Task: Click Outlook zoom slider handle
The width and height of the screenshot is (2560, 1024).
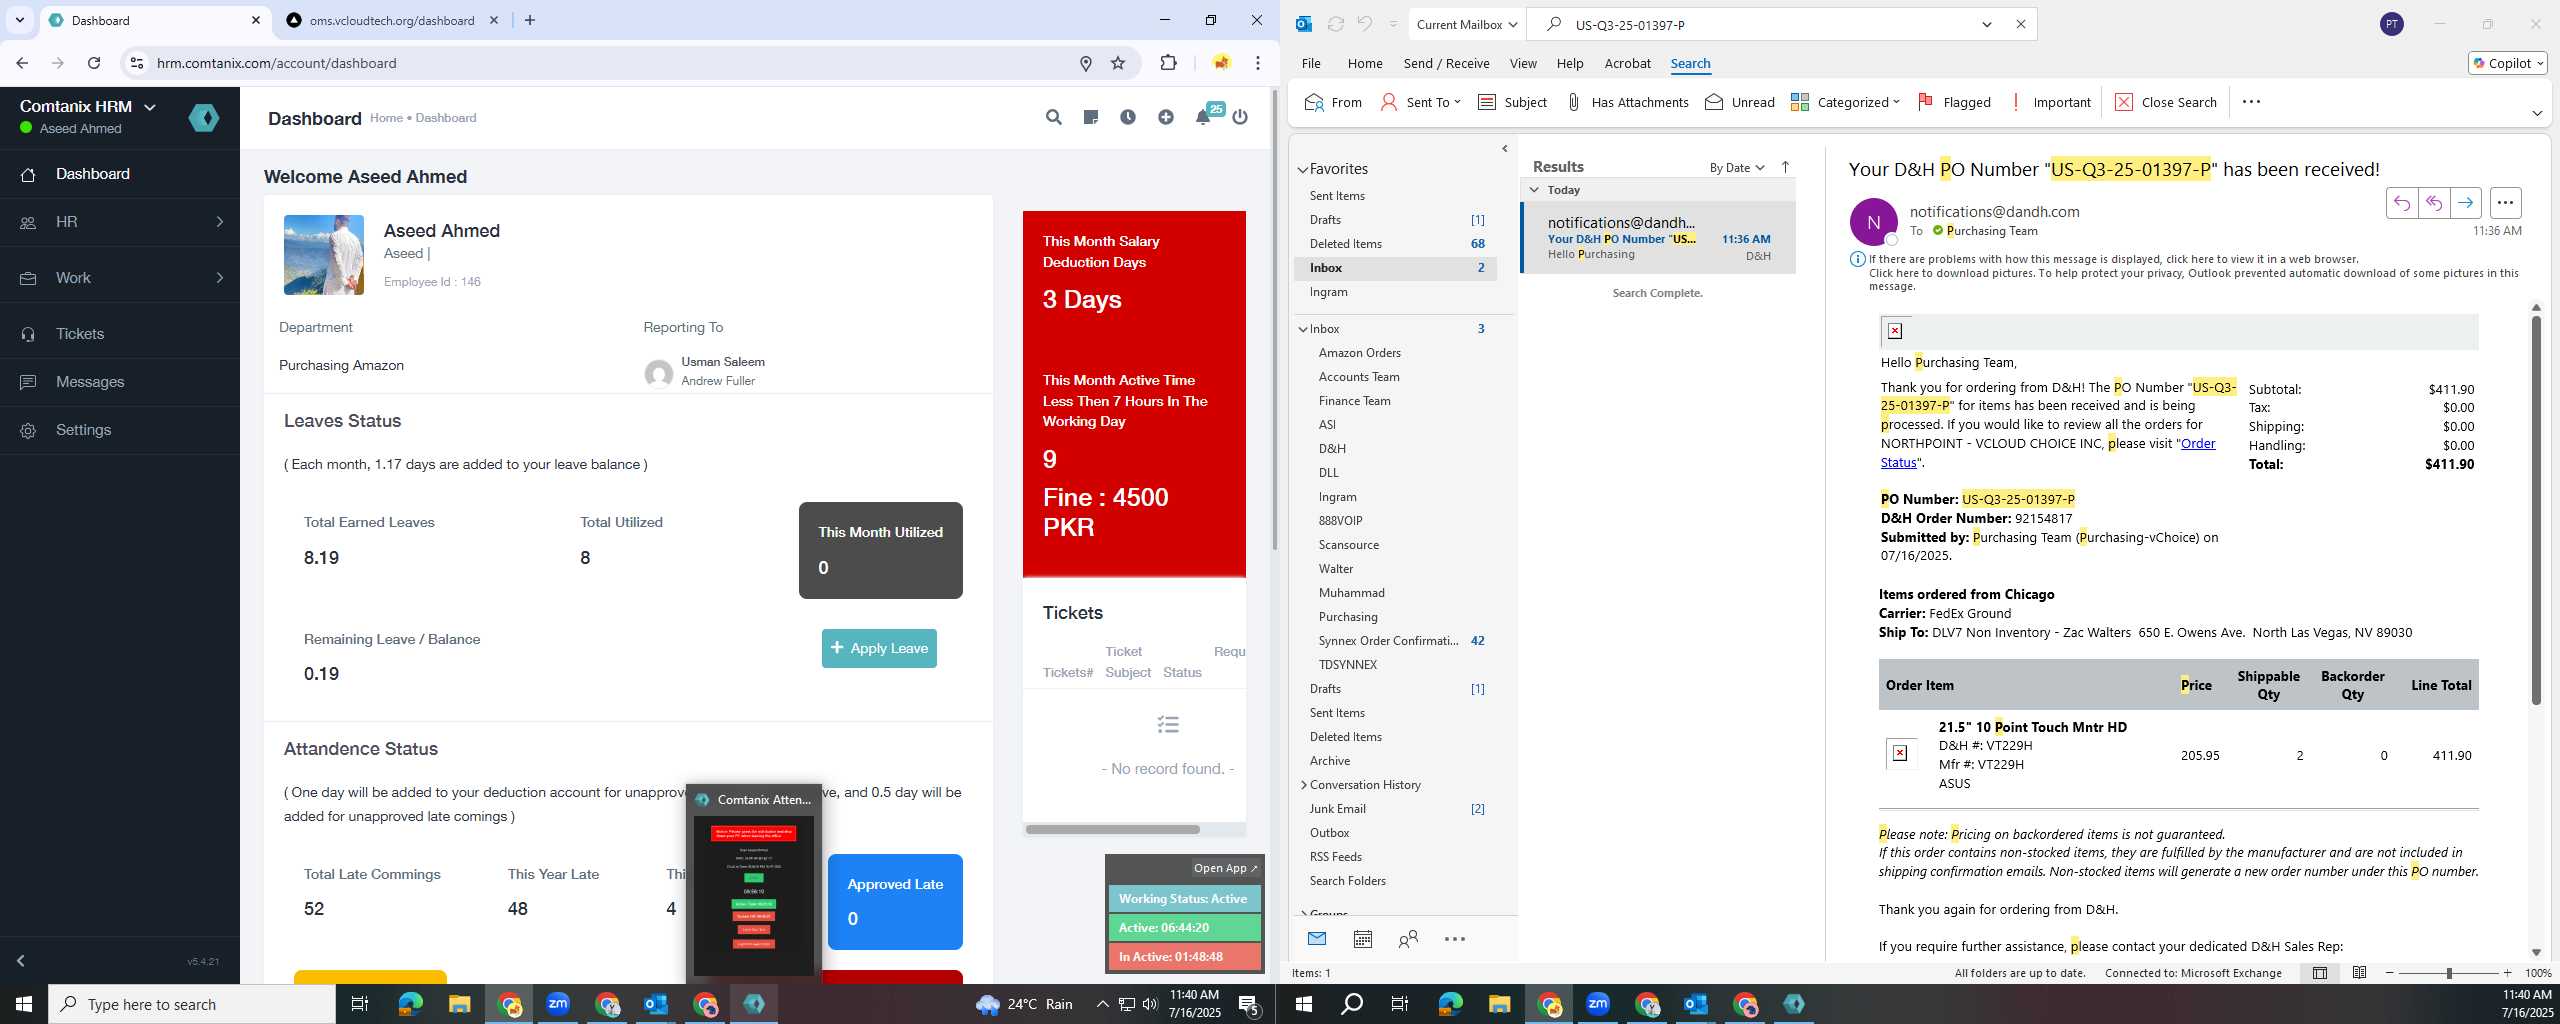Action: [2449, 972]
